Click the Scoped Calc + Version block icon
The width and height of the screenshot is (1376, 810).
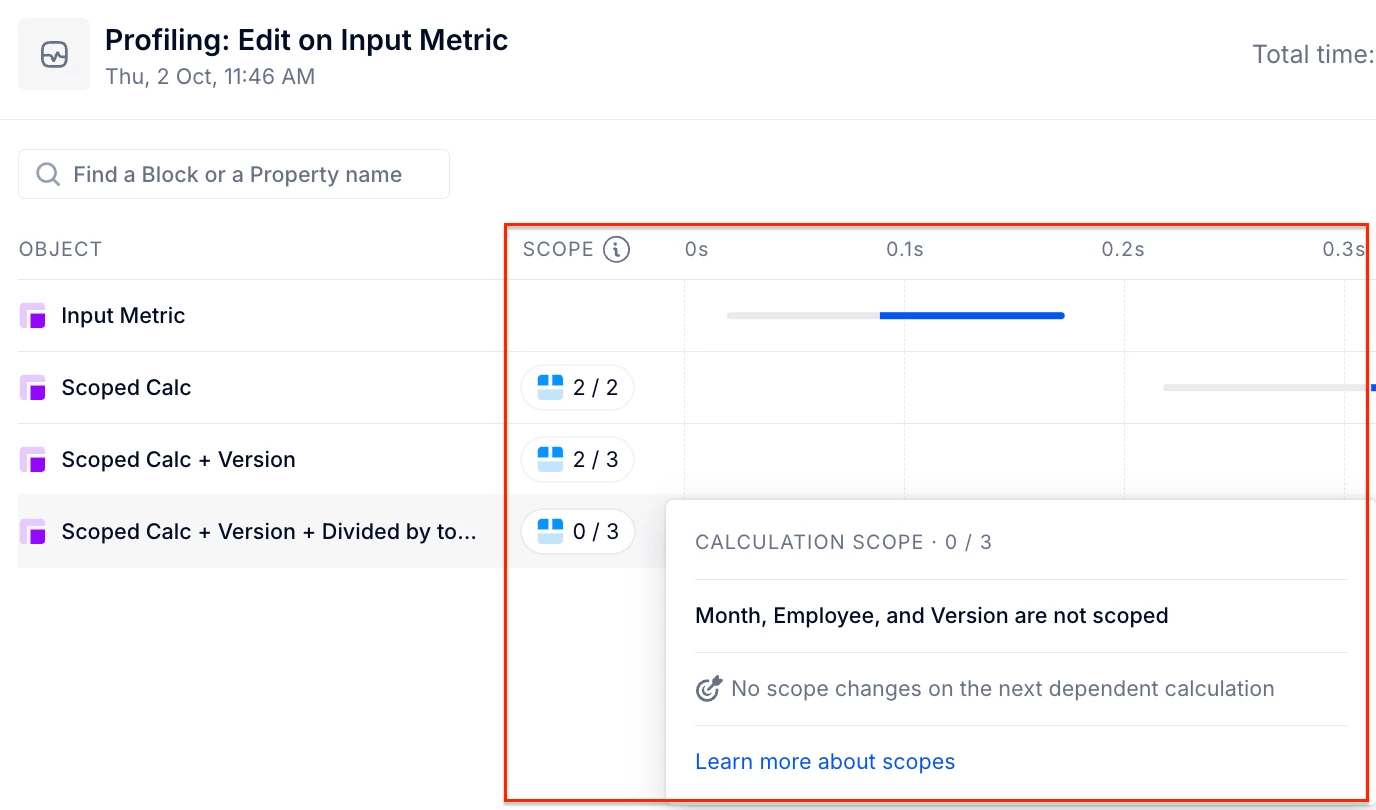point(33,460)
